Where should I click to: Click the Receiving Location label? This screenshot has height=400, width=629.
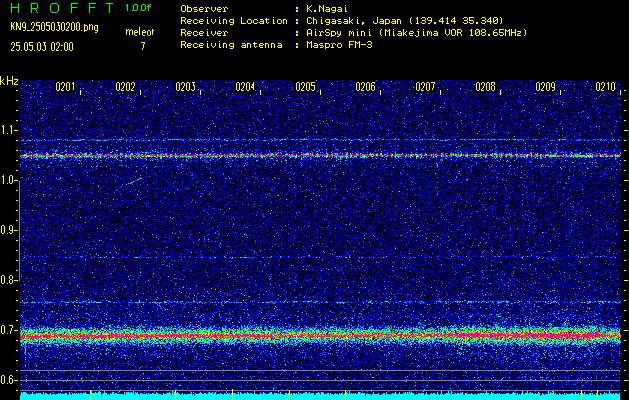point(234,20)
